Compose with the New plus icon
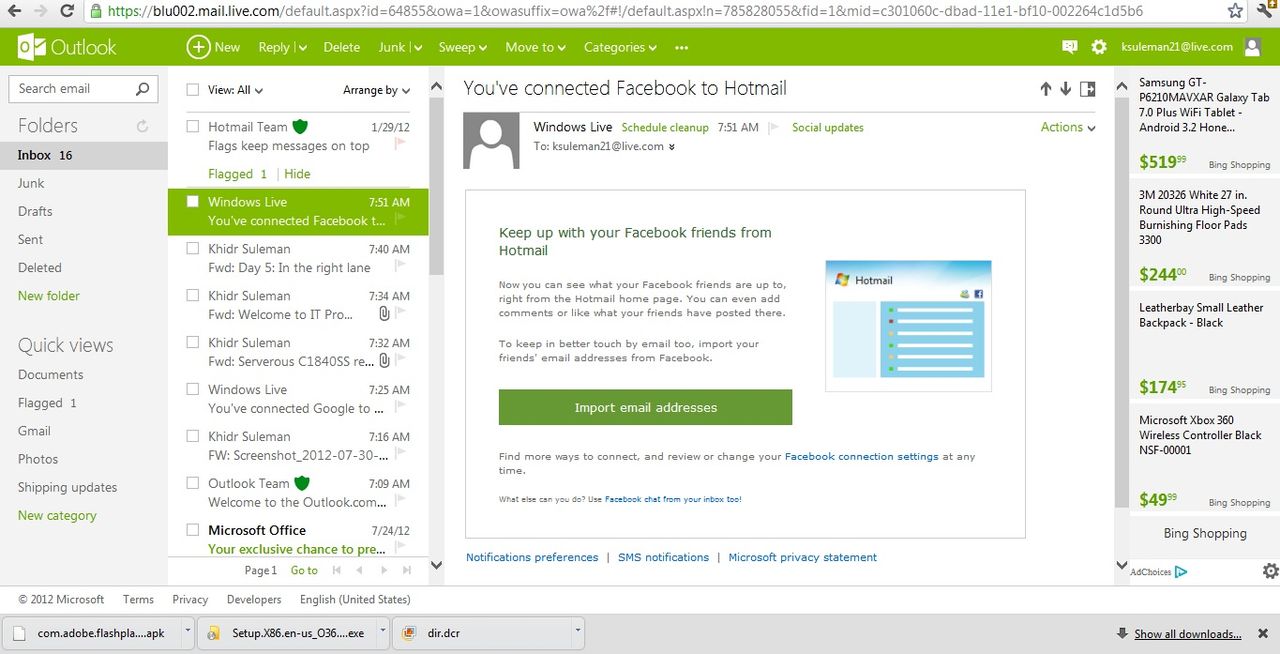The width and height of the screenshot is (1280, 654). (x=198, y=47)
